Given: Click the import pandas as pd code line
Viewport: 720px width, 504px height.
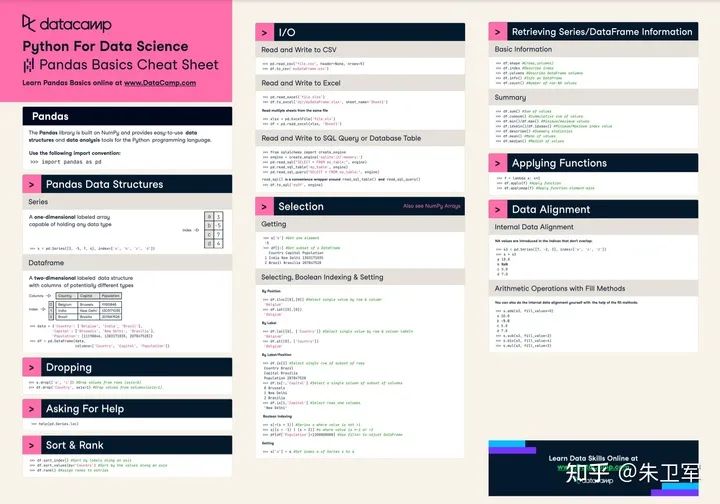Looking at the screenshot, I should coord(66,162).
